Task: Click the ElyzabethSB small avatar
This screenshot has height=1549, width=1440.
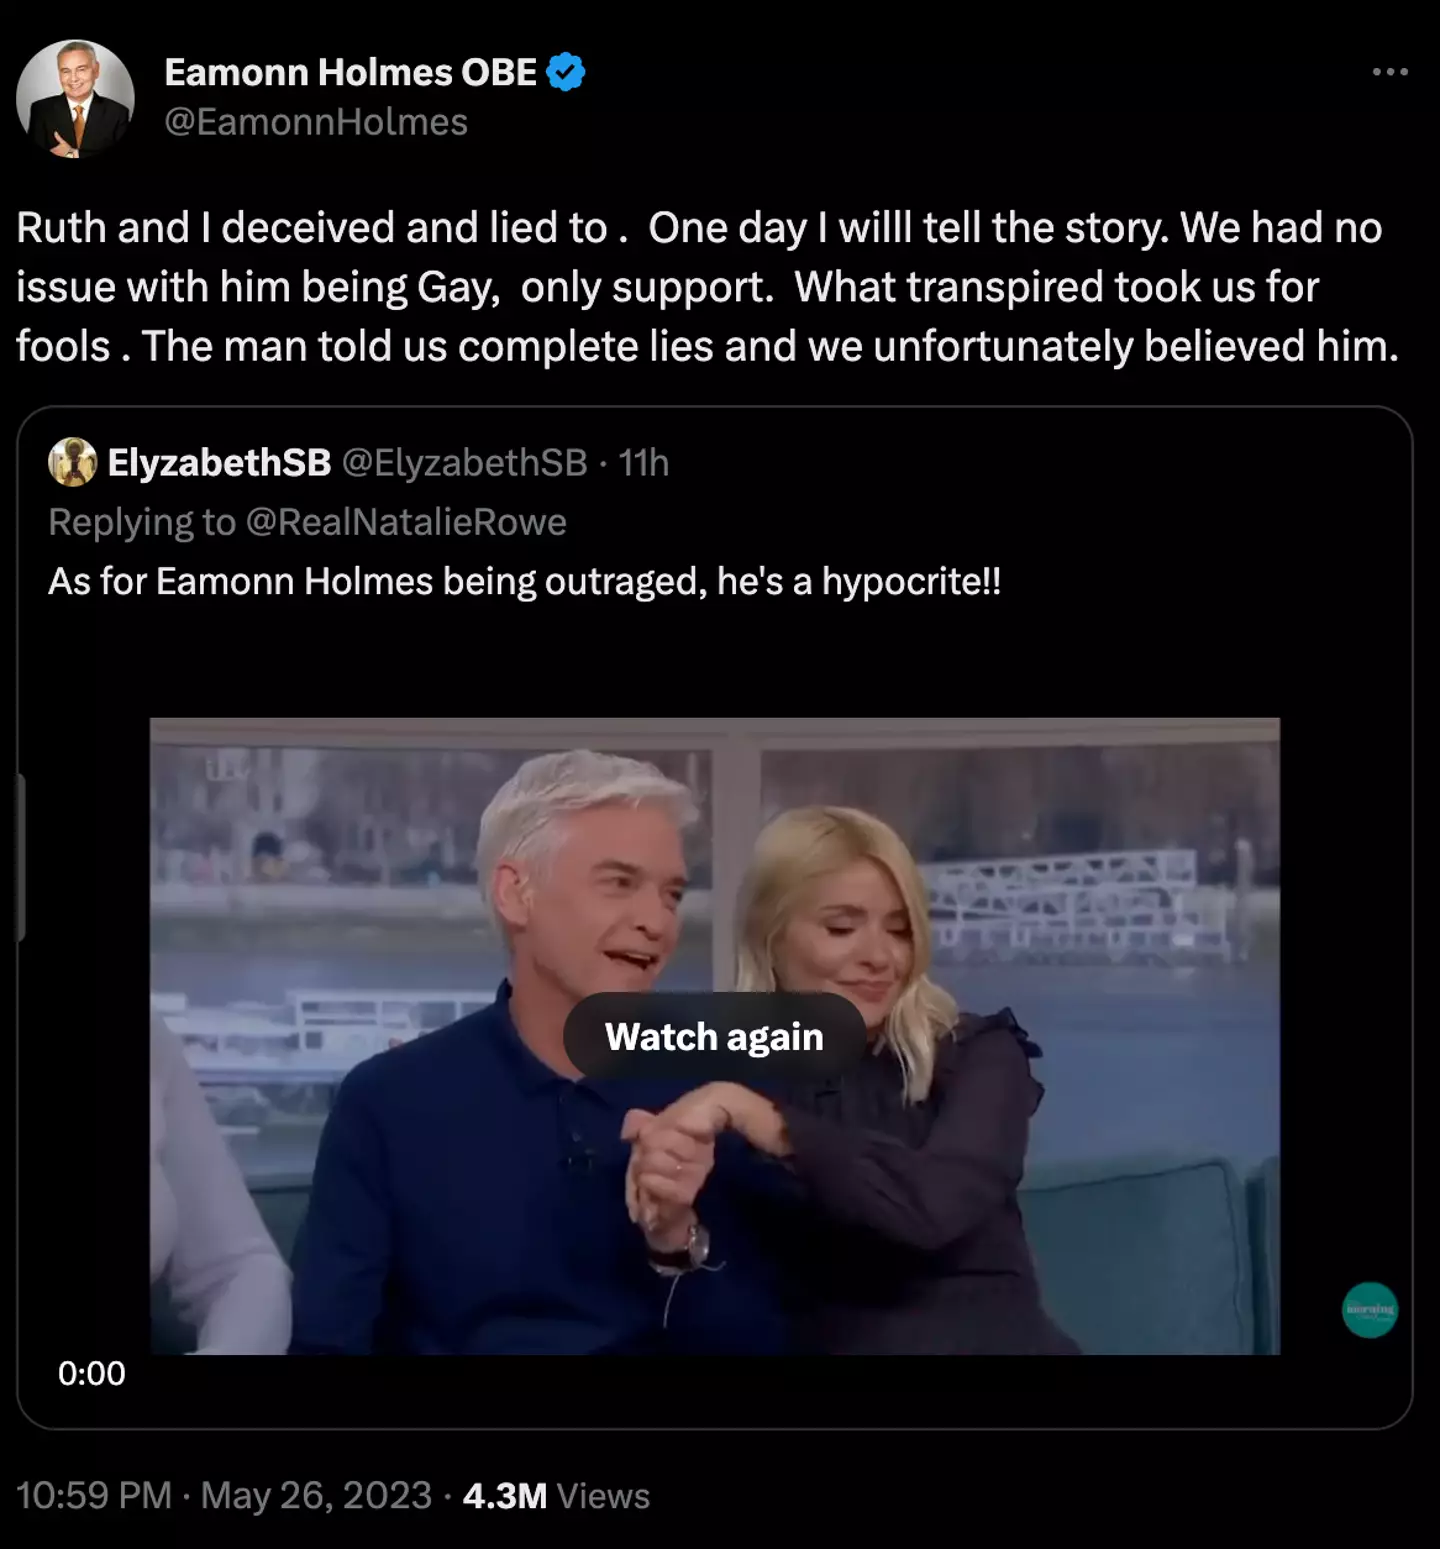Action: [72, 462]
